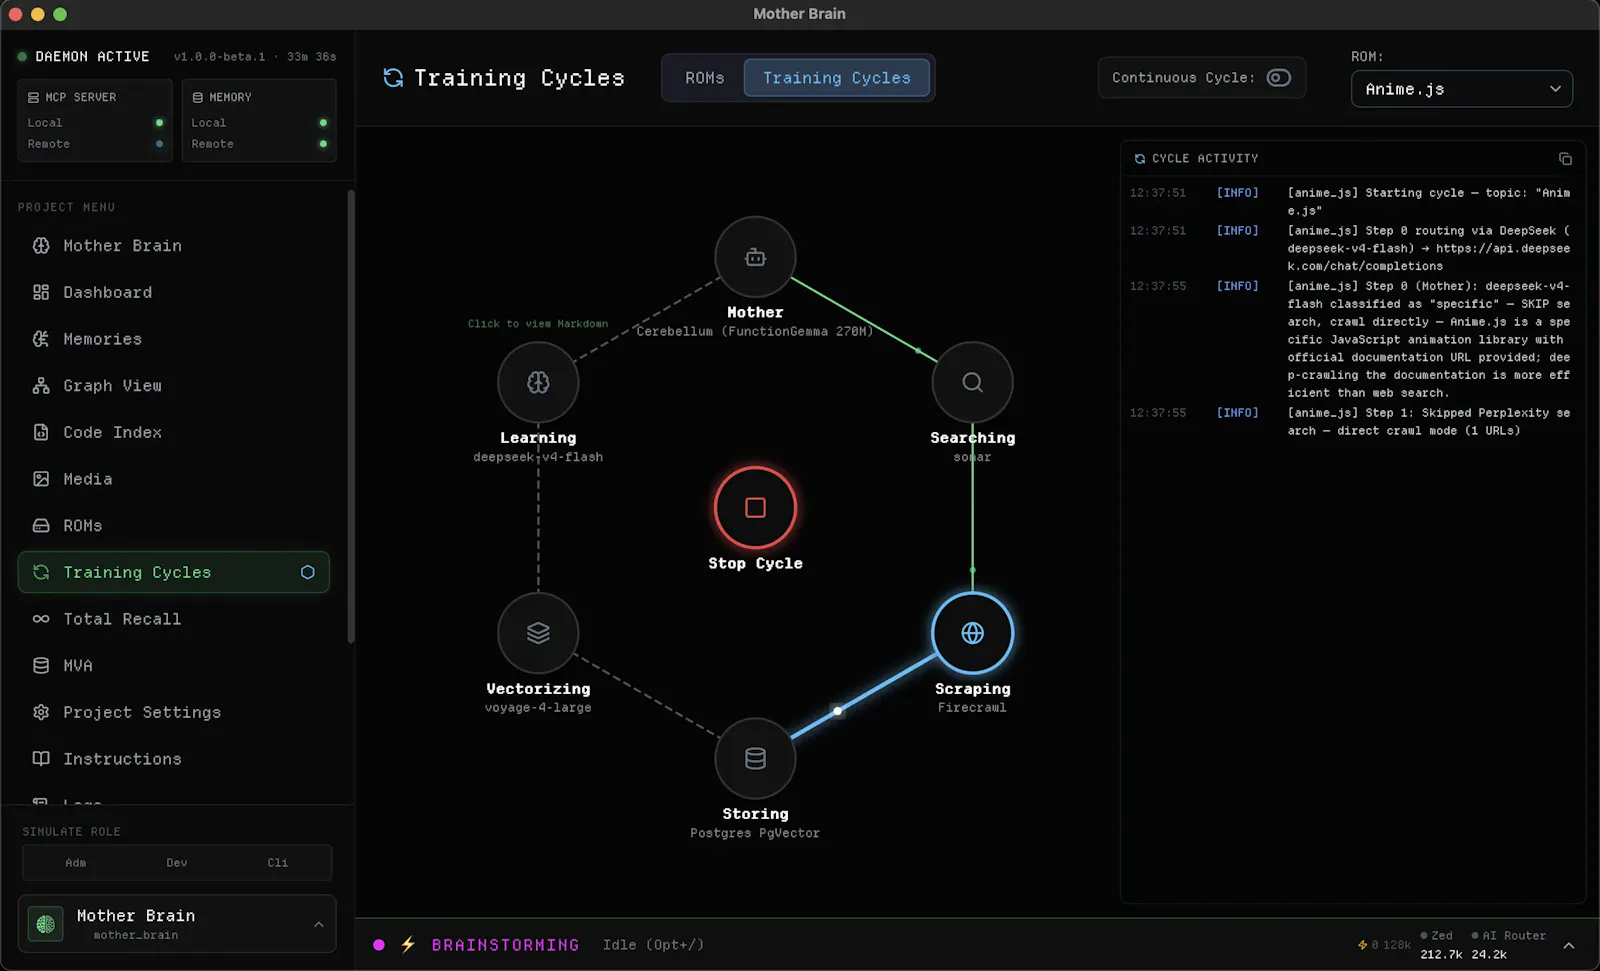Click Idle (Opt+/) status text
1600x971 pixels.
653,945
